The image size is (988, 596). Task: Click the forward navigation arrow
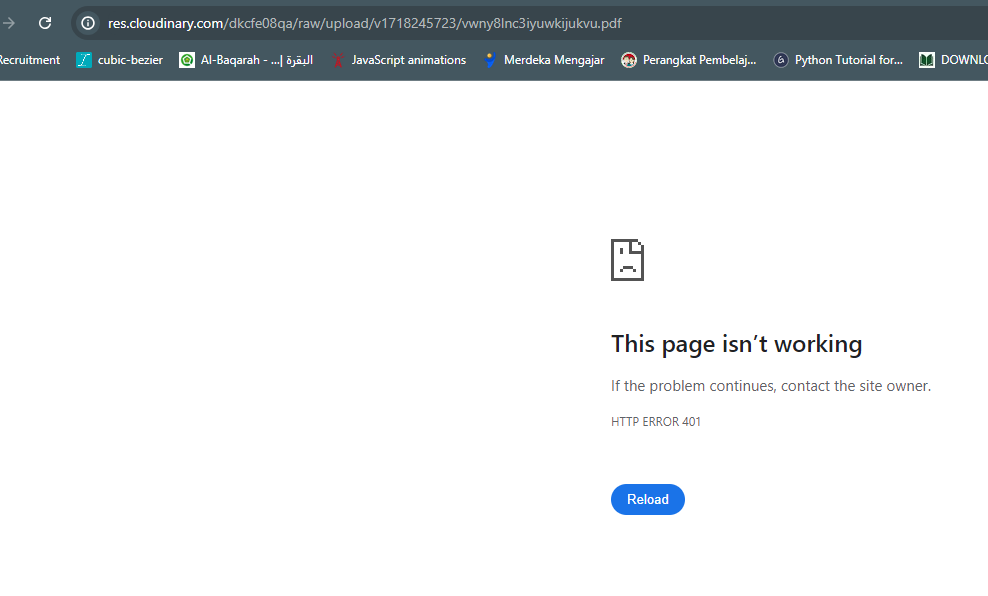9,23
